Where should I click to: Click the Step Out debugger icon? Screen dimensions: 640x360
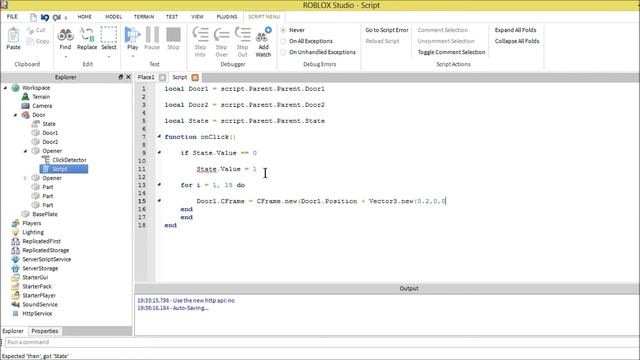coord(243,35)
